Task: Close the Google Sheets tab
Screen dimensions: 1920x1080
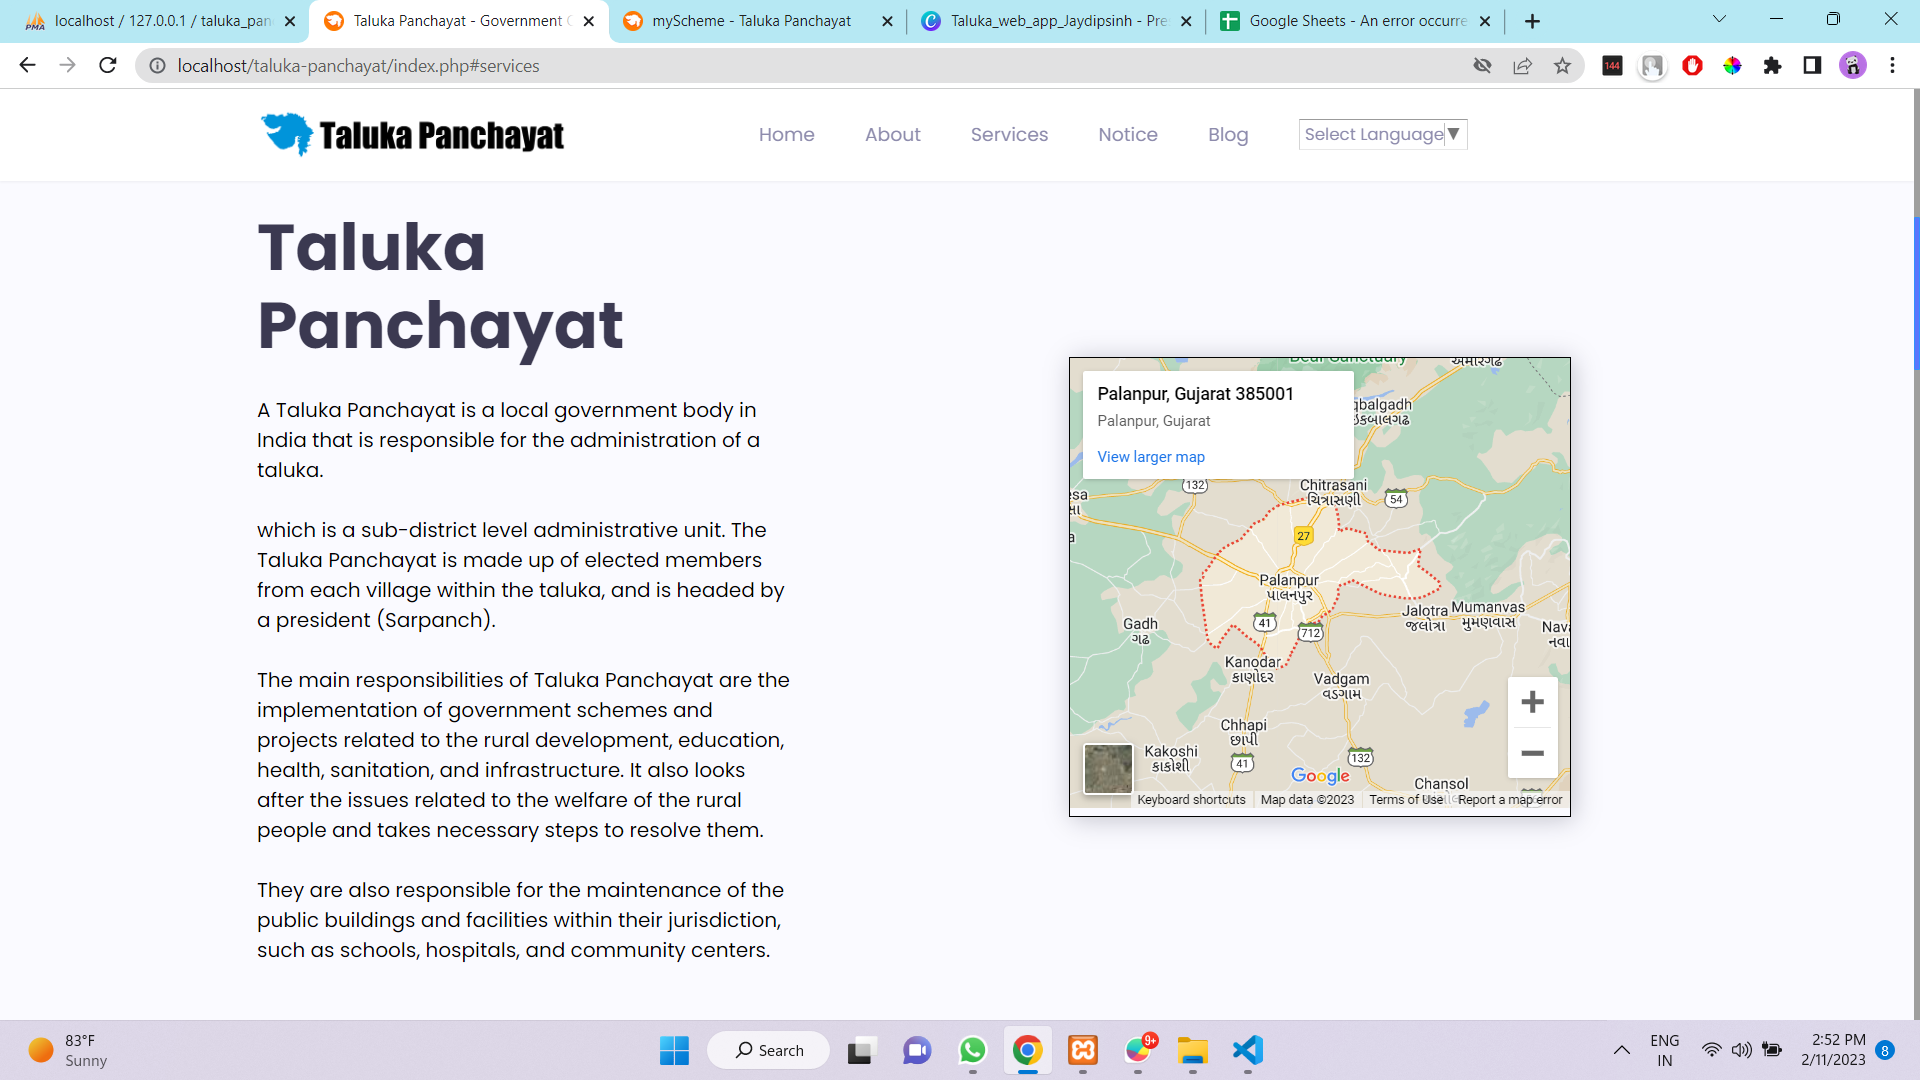Action: click(x=1485, y=21)
